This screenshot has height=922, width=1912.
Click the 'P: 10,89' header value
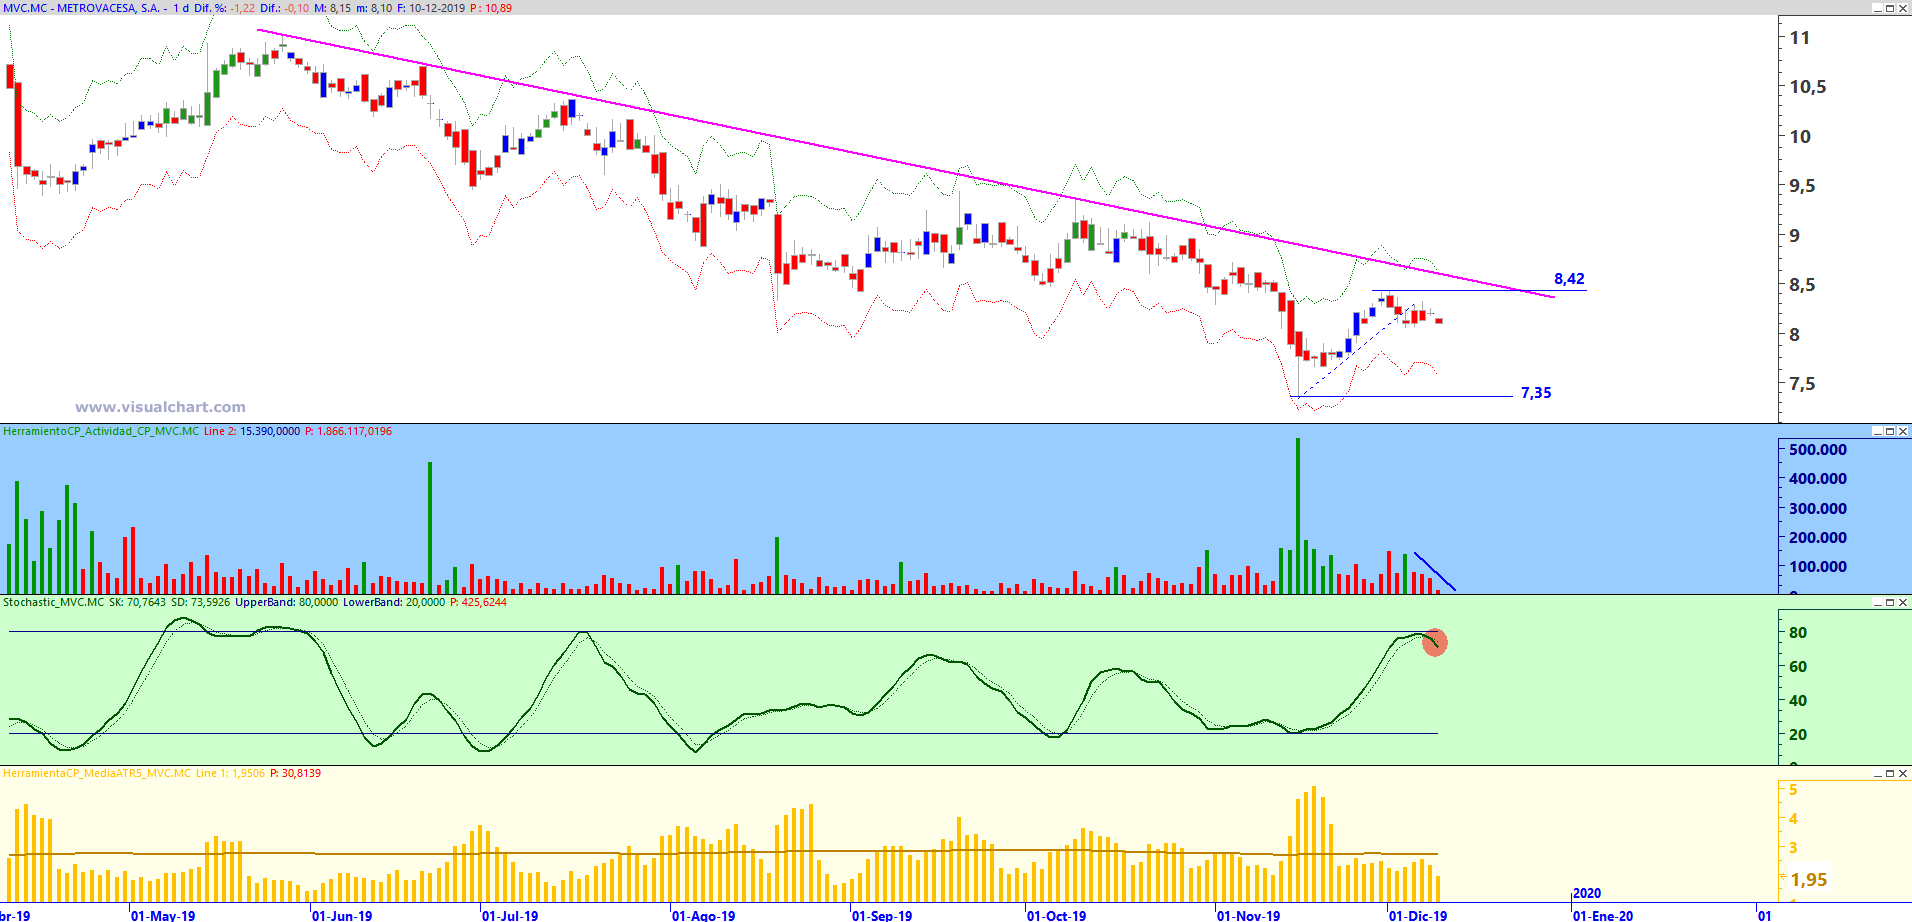coord(491,8)
